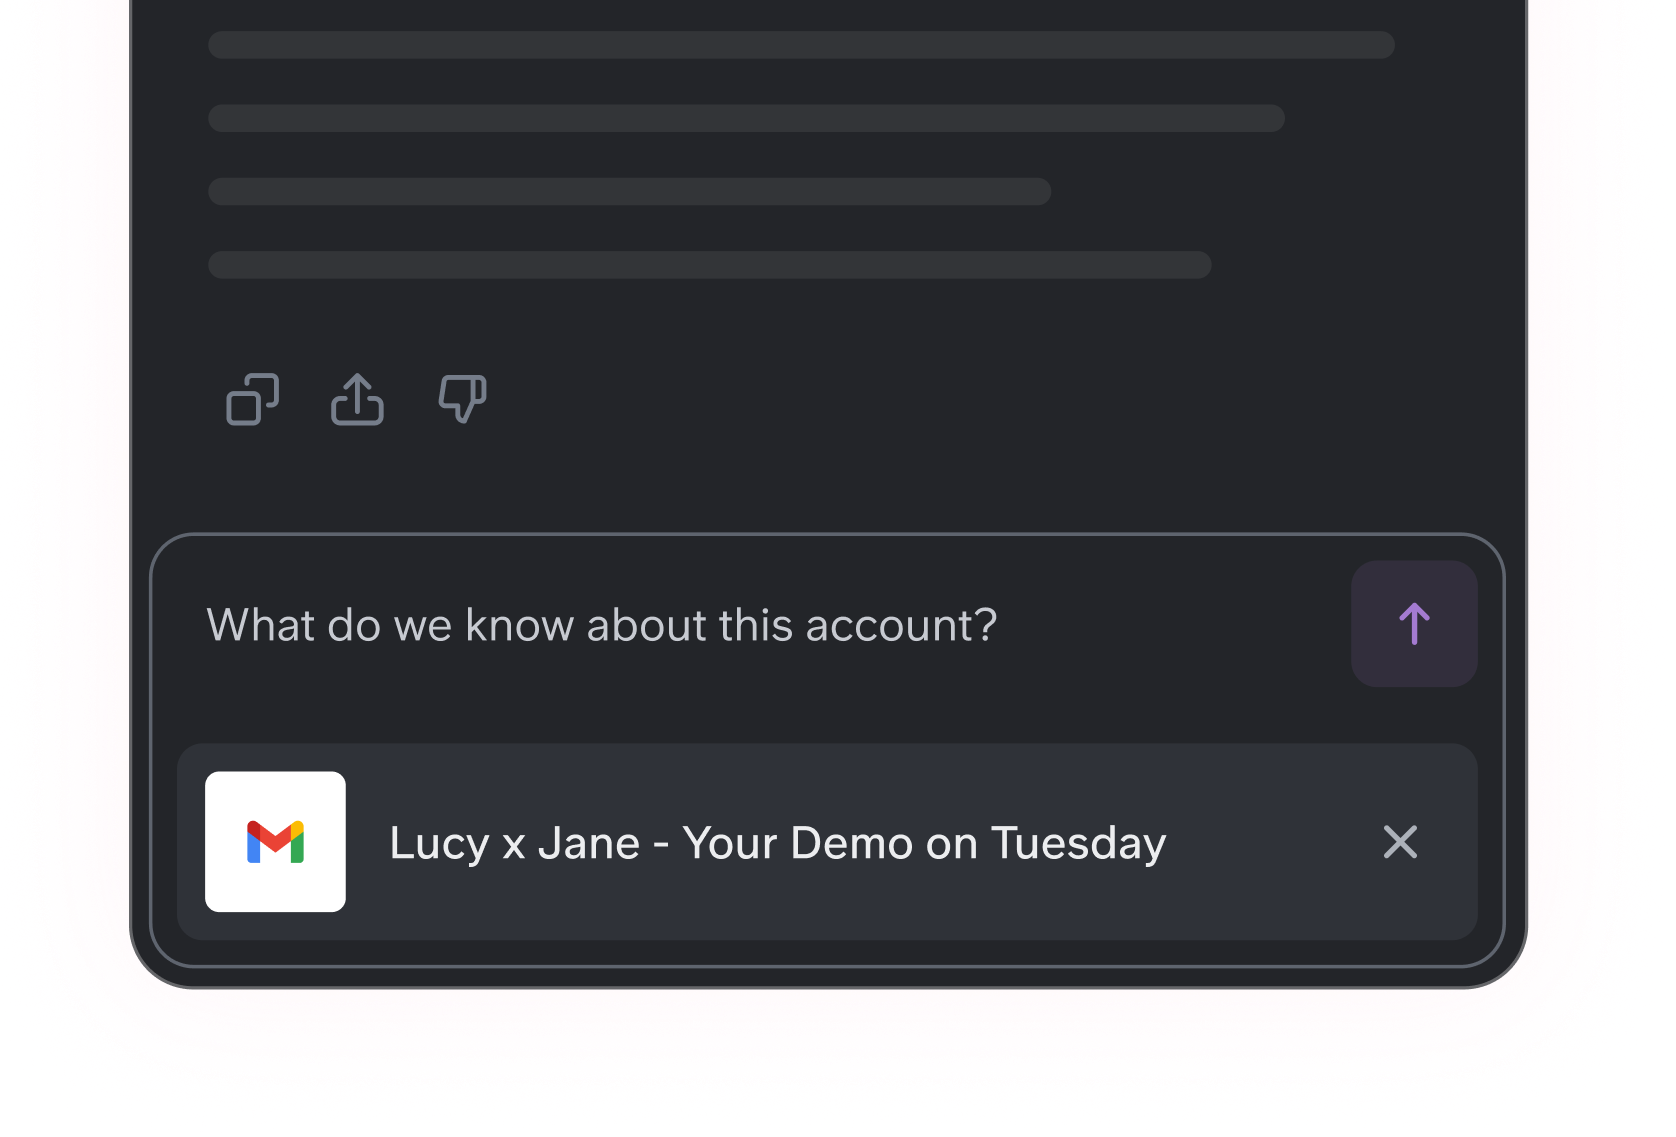Select the attached Gmail email chip

click(x=827, y=841)
